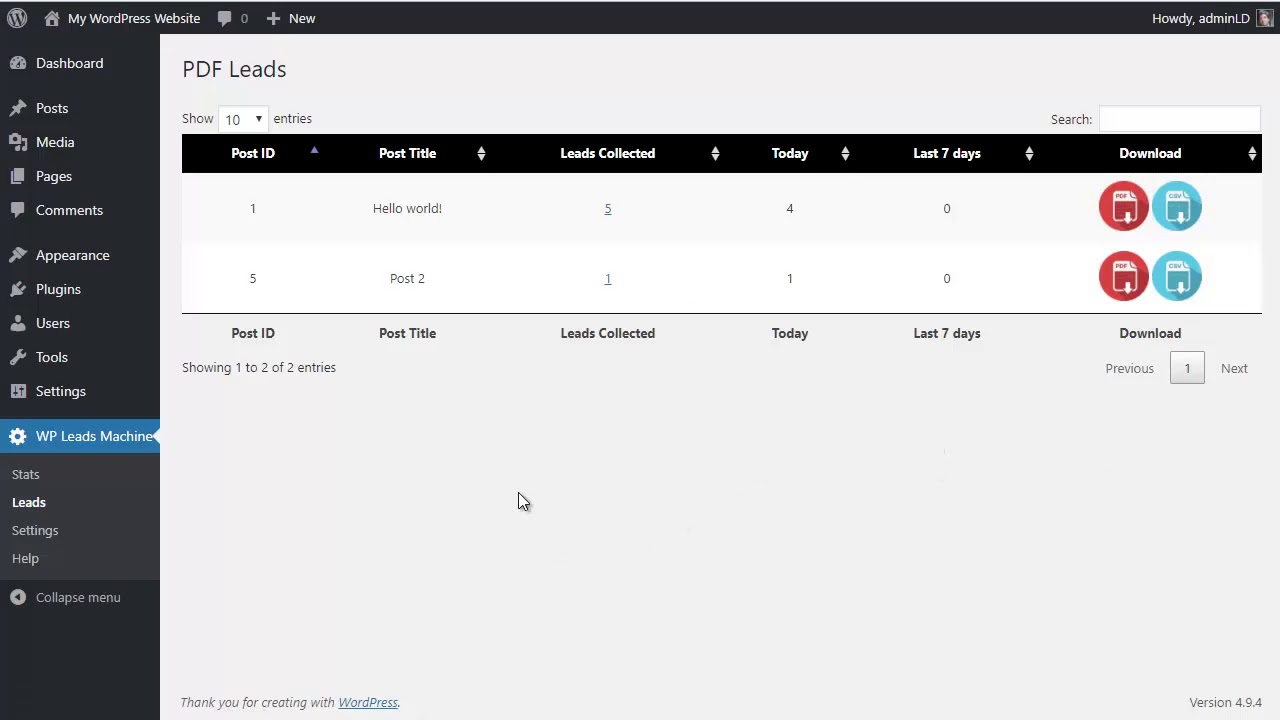Open the 5 leads collected link
This screenshot has height=720, width=1280.
[x=607, y=208]
